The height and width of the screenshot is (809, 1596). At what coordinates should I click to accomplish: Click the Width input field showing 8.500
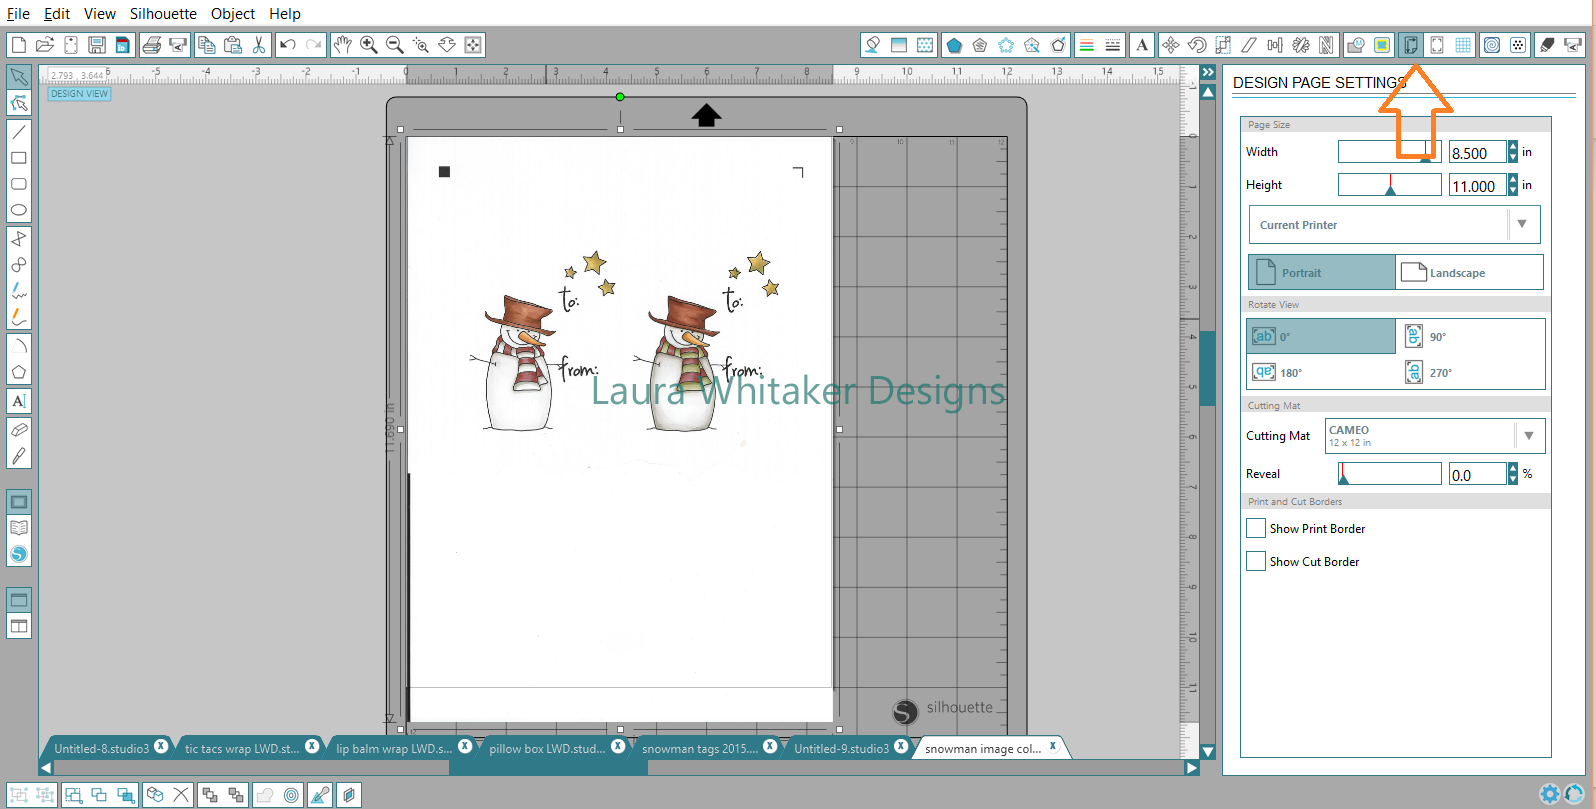coord(1477,152)
